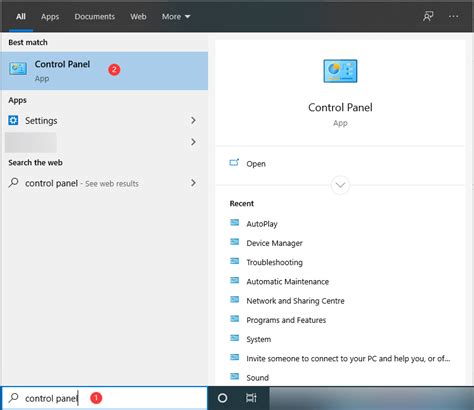Click the blurred app result entry
The height and width of the screenshot is (410, 474).
[x=31, y=142]
